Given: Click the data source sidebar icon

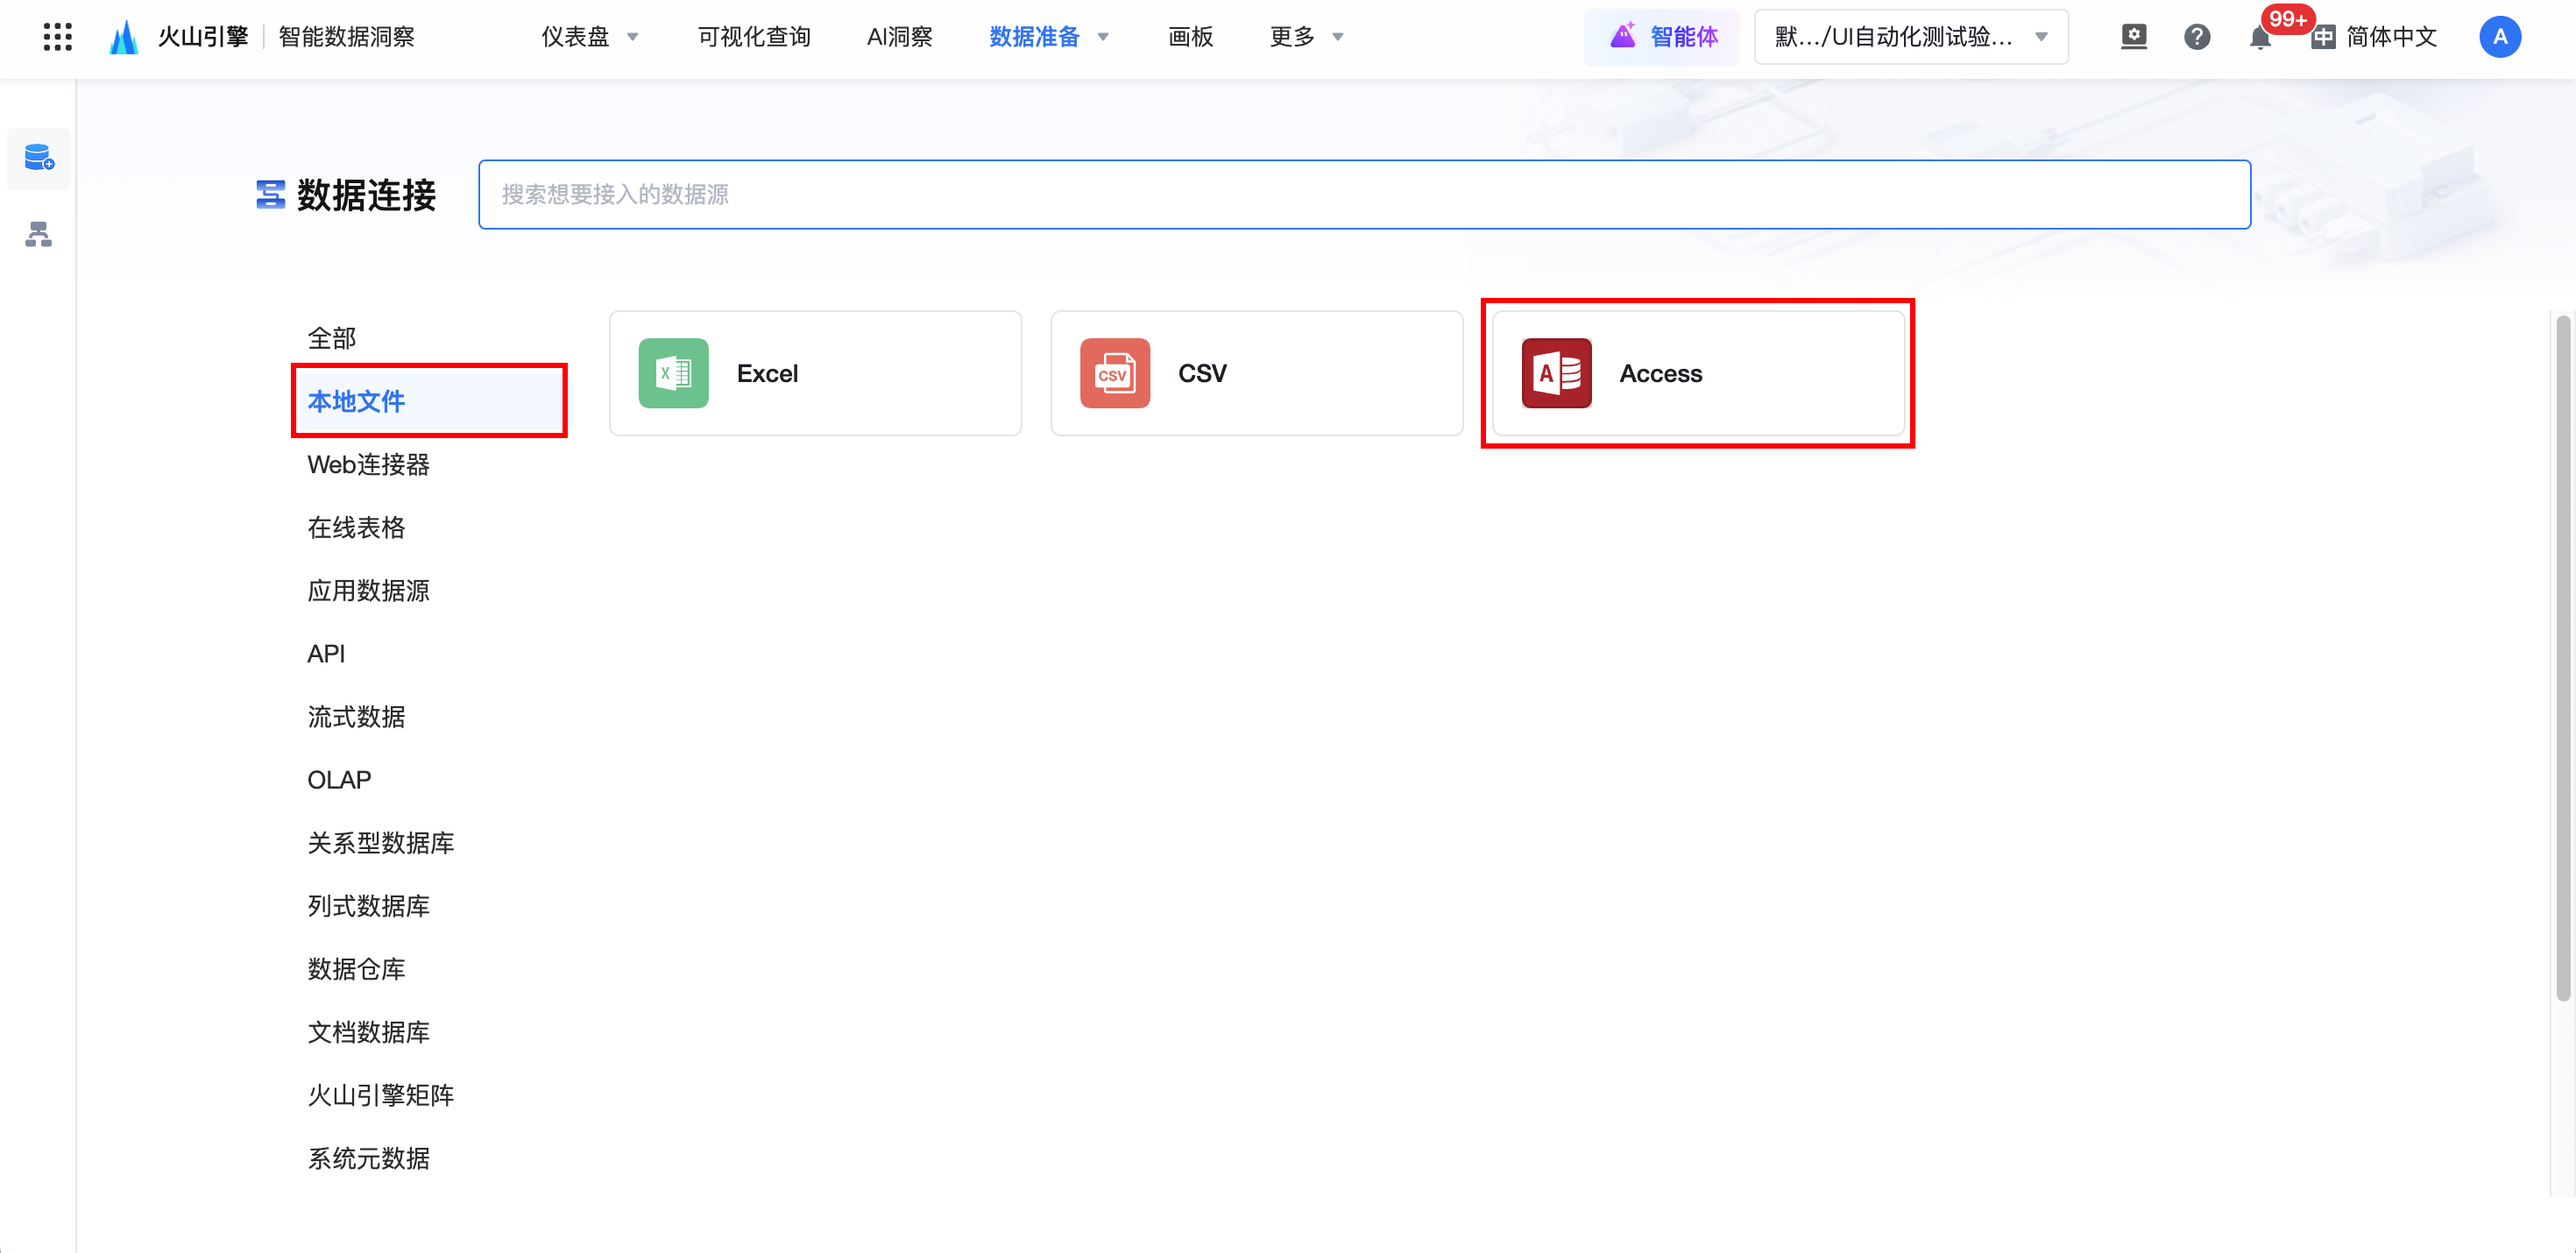Looking at the screenshot, I should 39,158.
